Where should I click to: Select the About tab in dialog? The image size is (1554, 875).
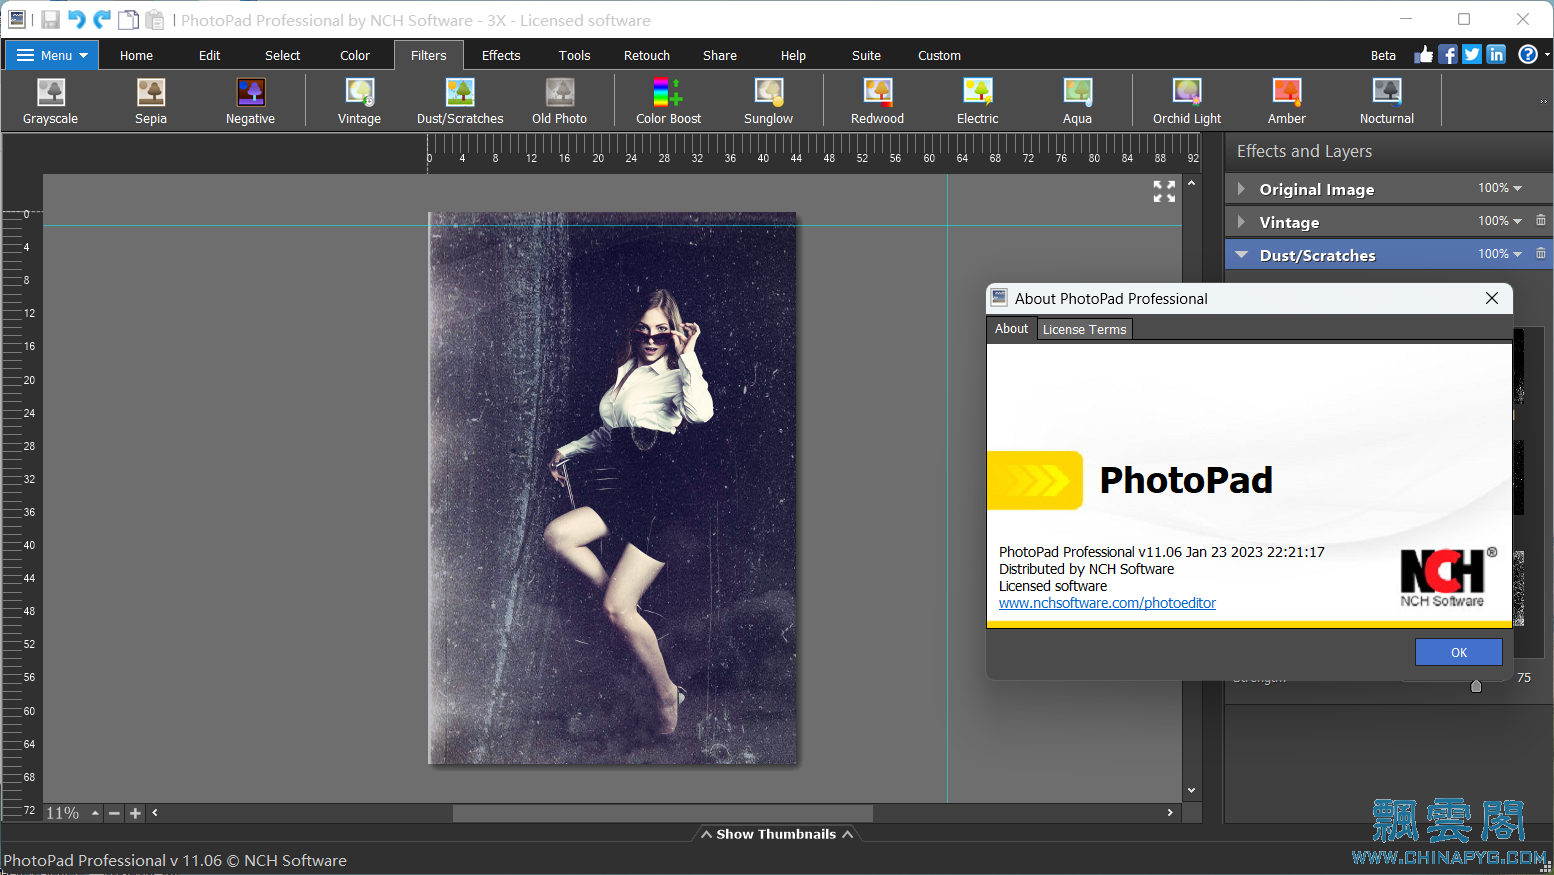[1011, 328]
